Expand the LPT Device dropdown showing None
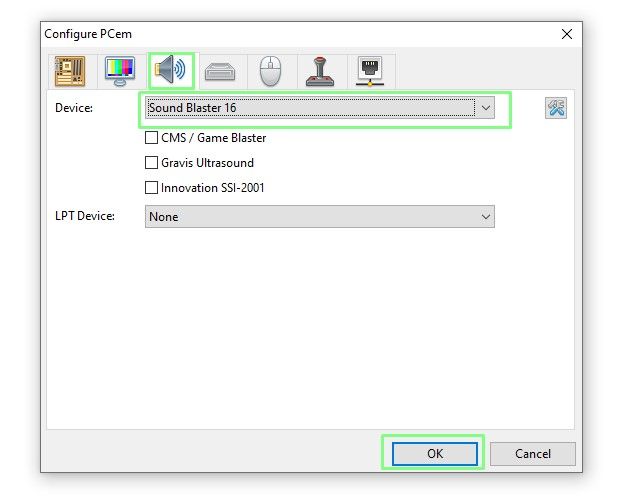 [x=319, y=217]
